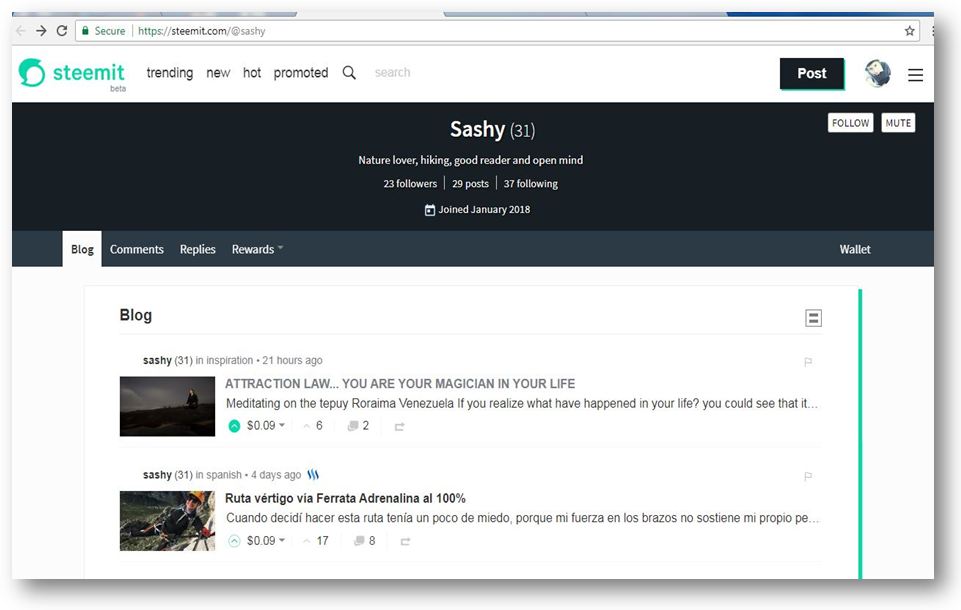This screenshot has height=610, width=961.
Task: Go to hot posts
Action: coord(252,73)
